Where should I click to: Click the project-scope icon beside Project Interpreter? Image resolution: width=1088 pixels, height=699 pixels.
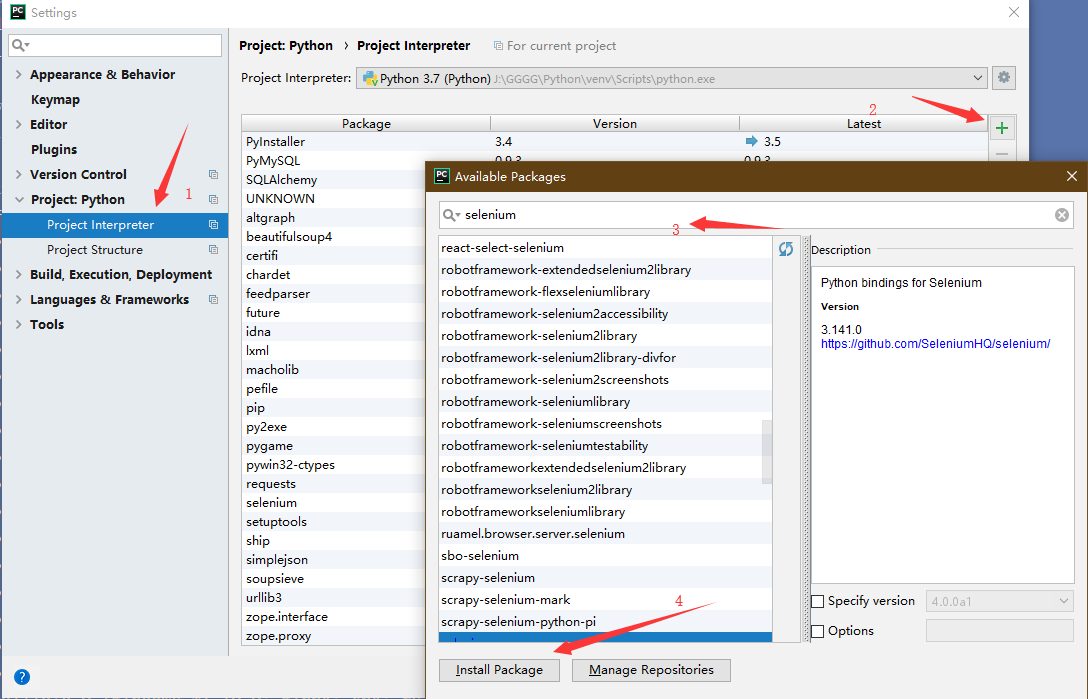tap(213, 225)
